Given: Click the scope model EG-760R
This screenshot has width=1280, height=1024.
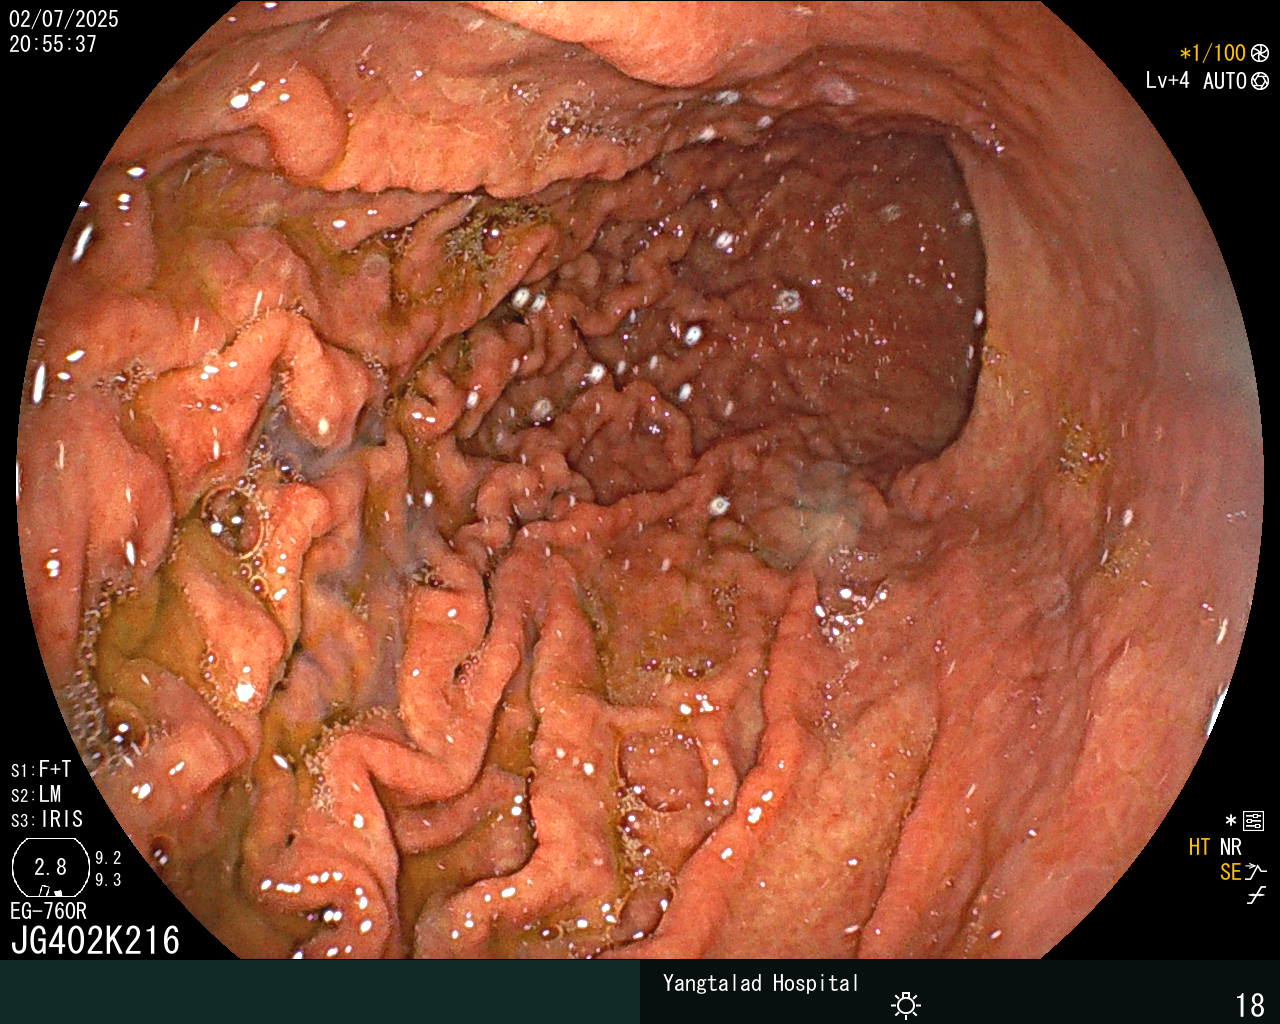Looking at the screenshot, I should (48, 911).
